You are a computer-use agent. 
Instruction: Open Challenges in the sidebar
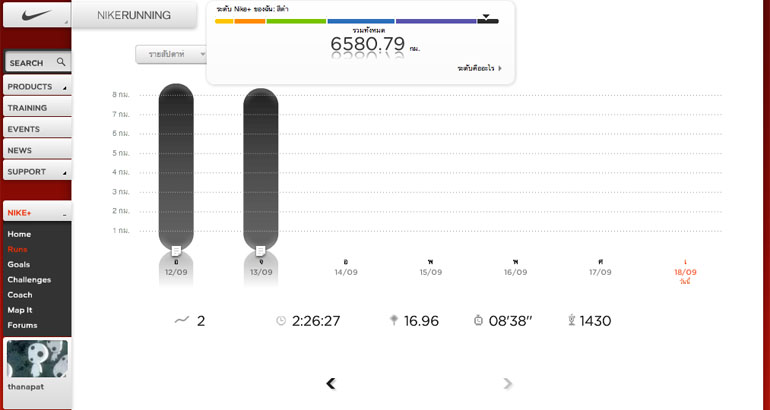29,280
